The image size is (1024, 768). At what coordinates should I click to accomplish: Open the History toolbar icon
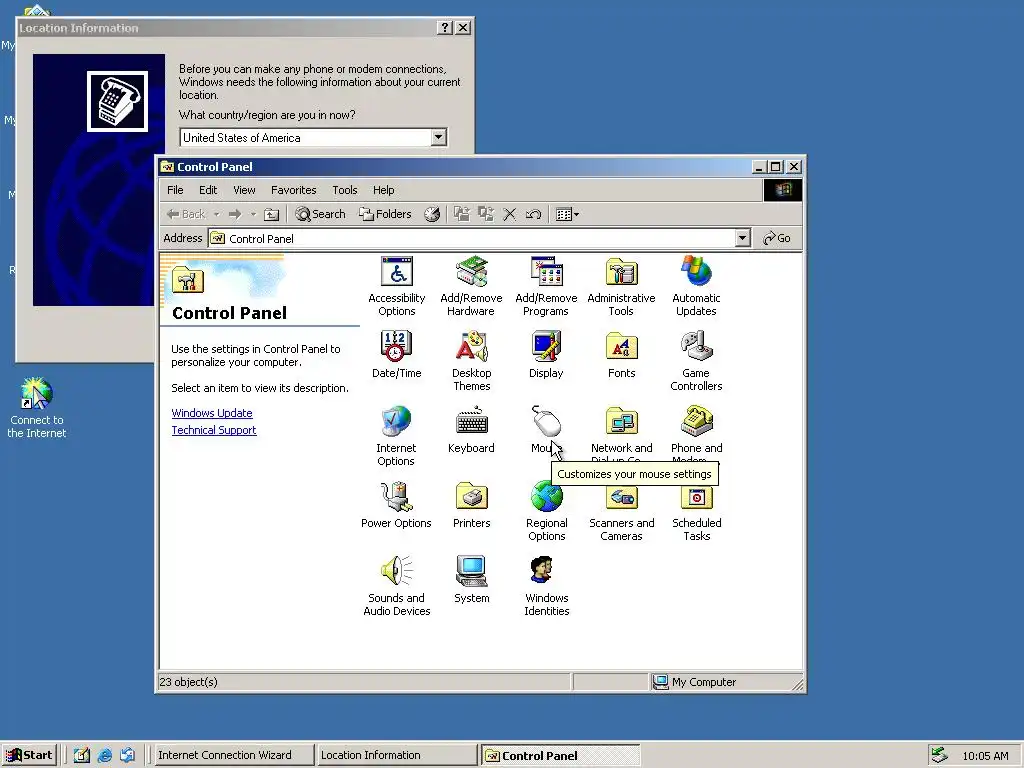pyautogui.click(x=432, y=214)
